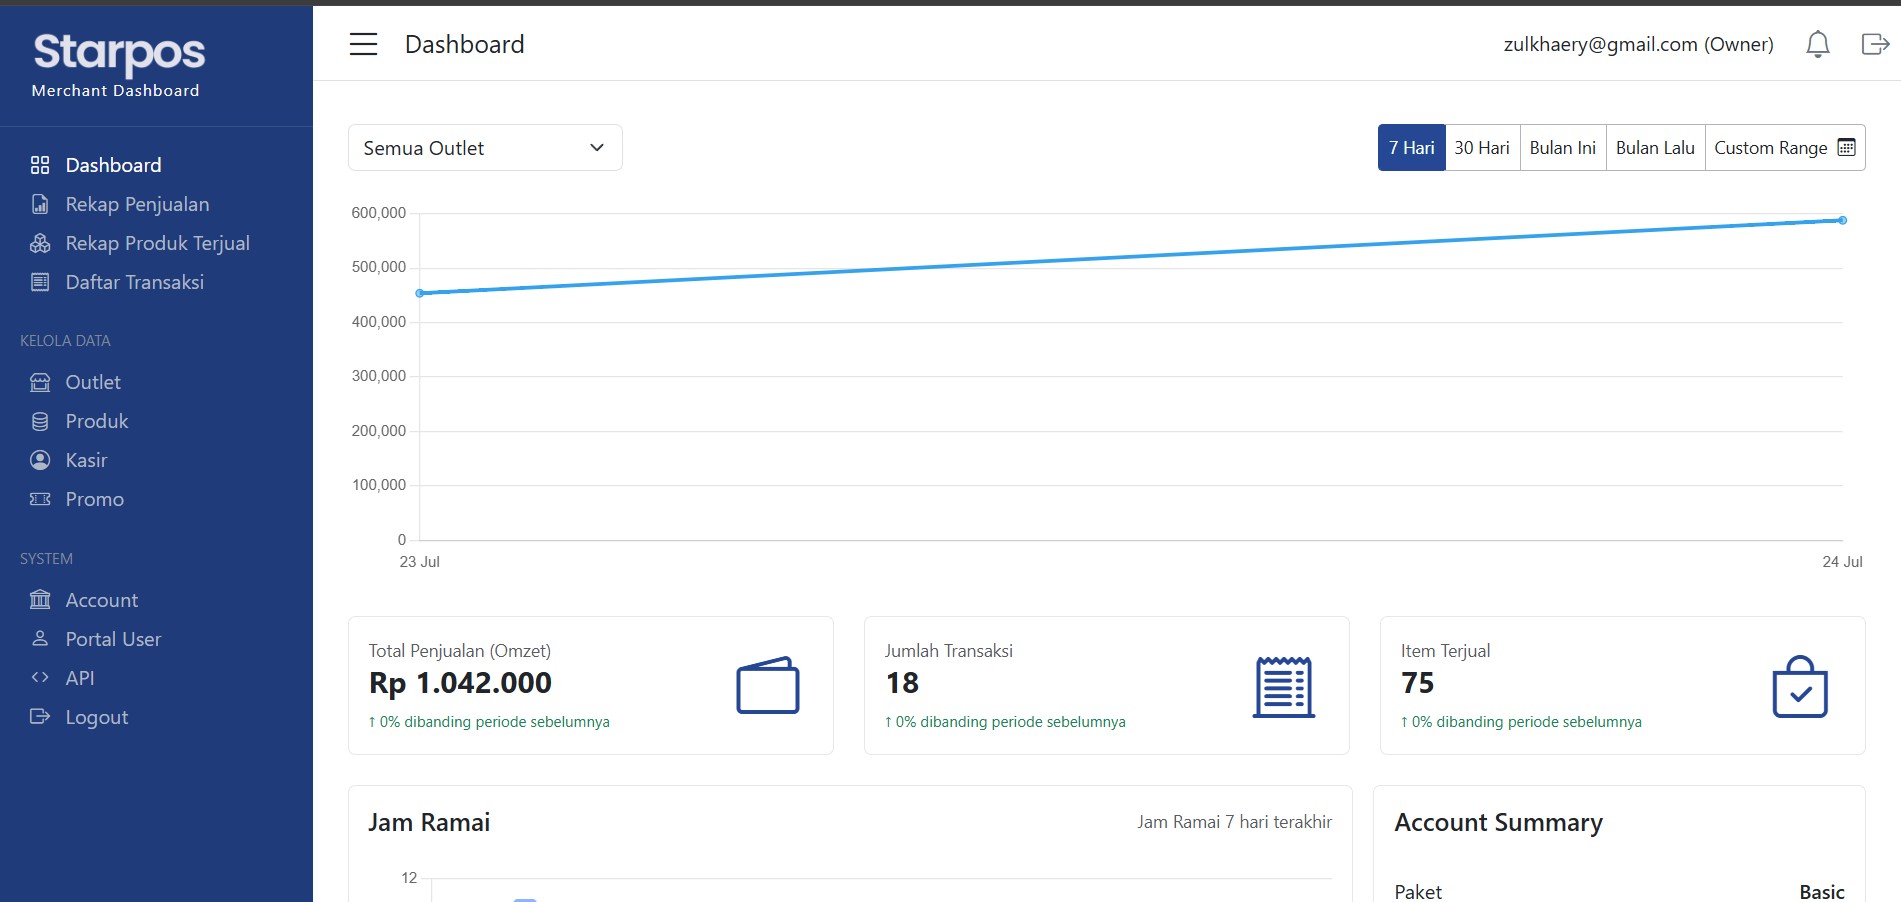Select the 30 Hari range tab
This screenshot has width=1901, height=902.
(1482, 148)
